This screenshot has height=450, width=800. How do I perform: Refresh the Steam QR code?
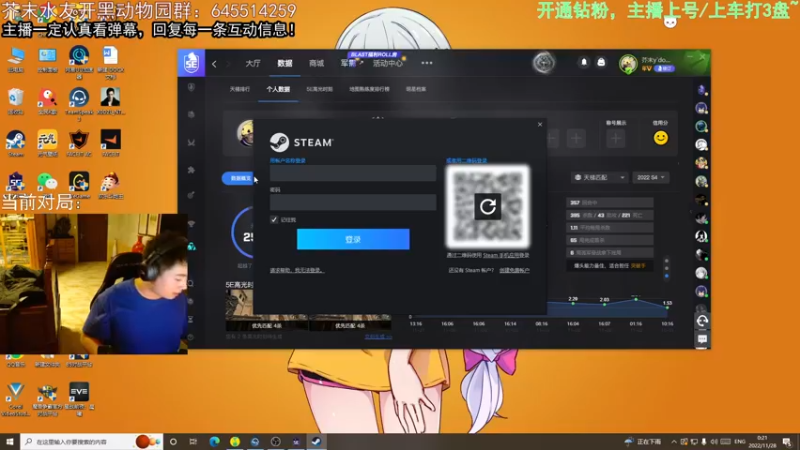tap(488, 206)
